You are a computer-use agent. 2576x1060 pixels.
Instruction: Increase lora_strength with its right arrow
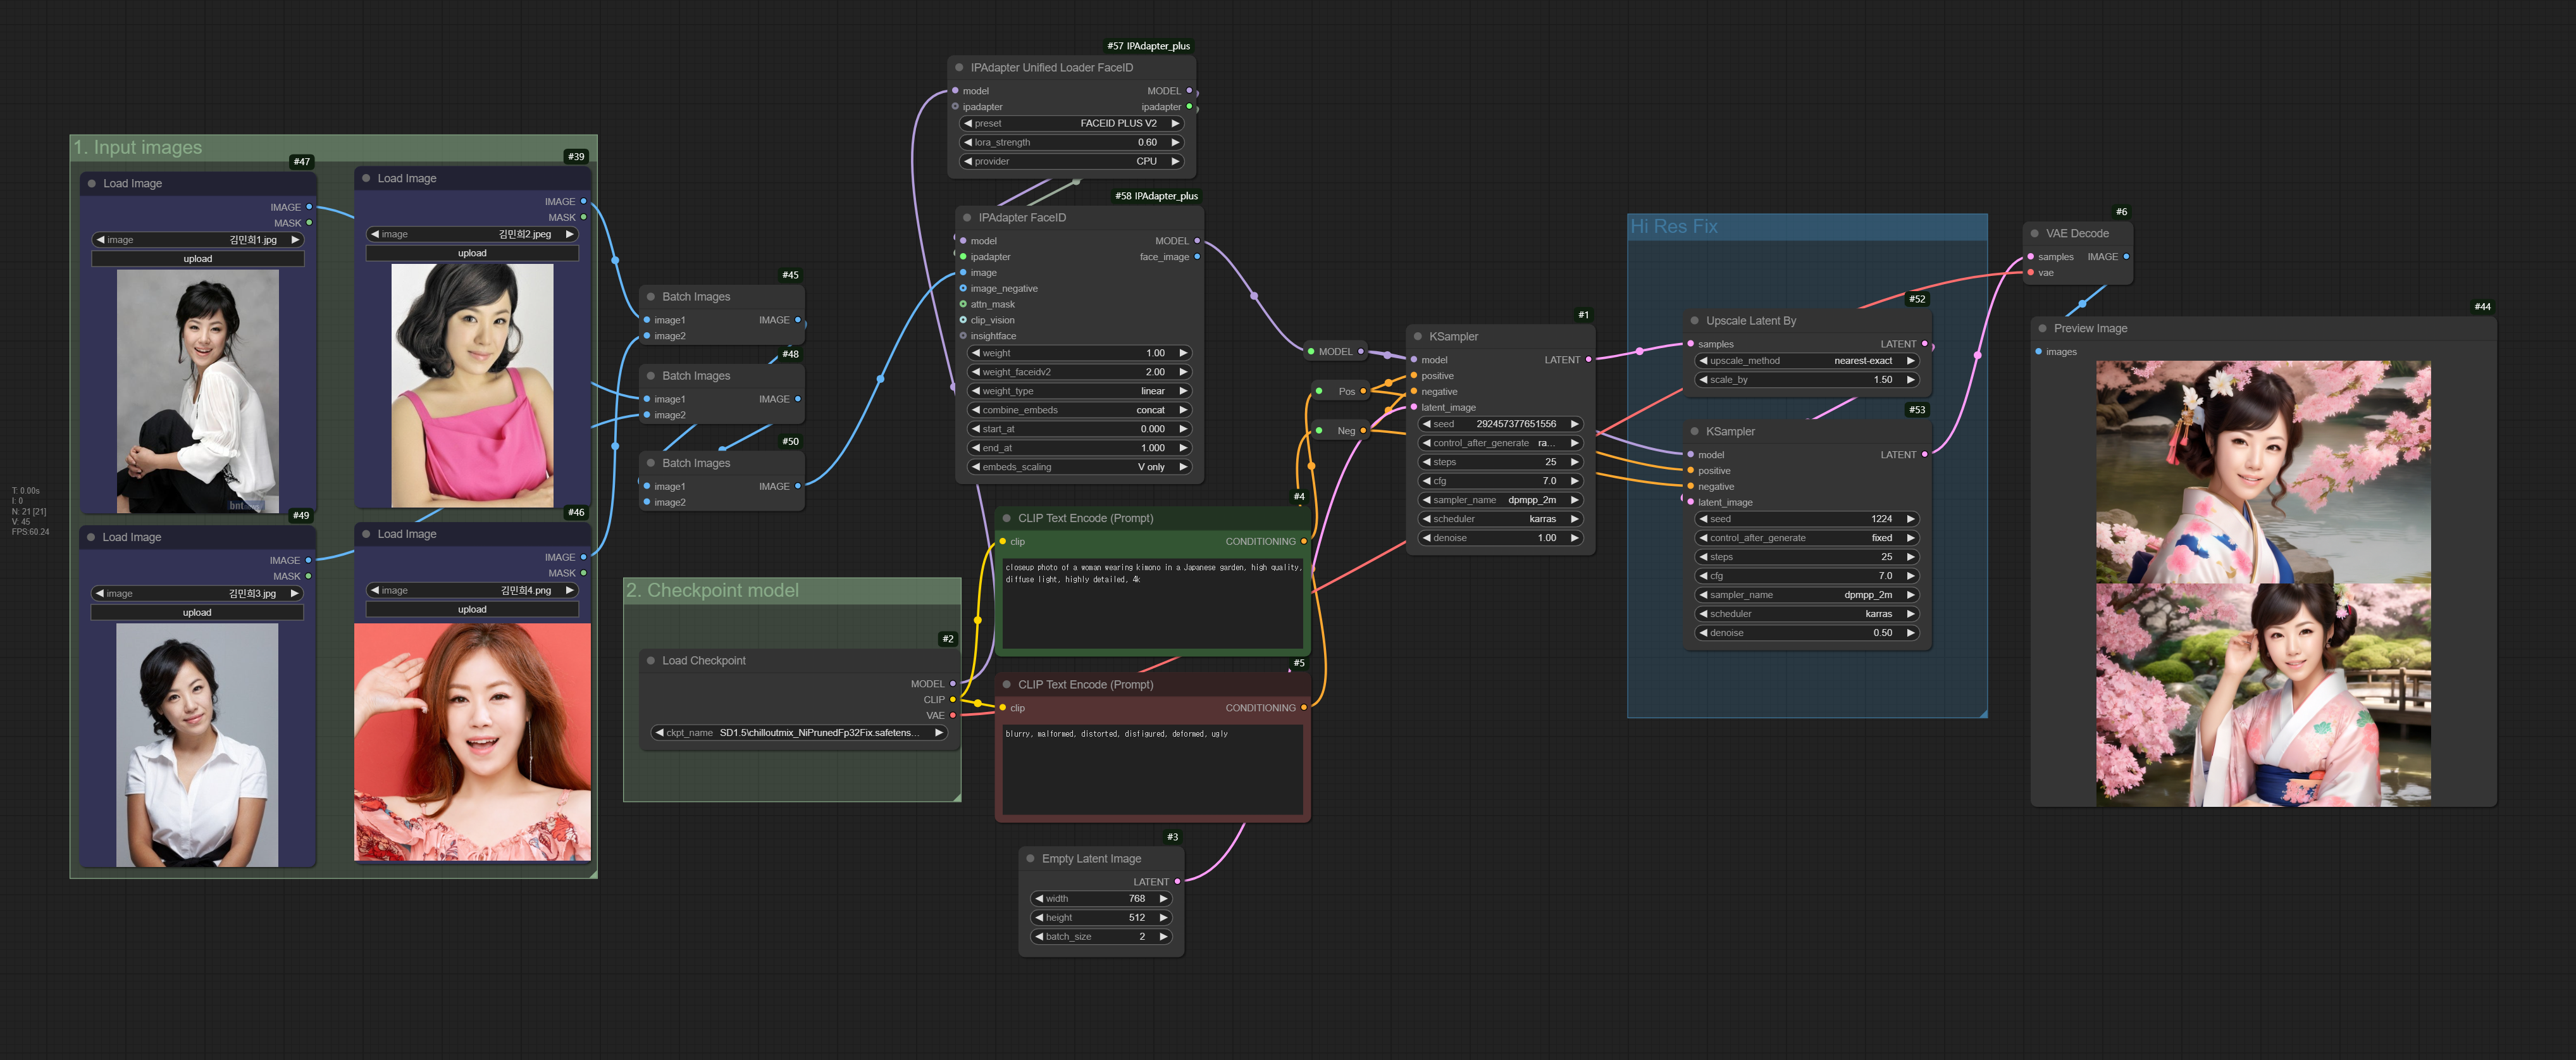(x=1175, y=143)
